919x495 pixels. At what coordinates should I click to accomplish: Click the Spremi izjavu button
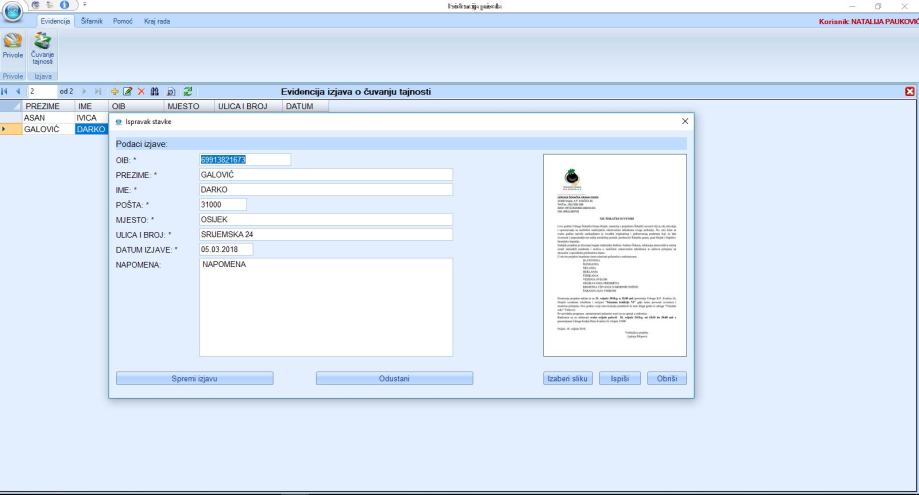pyautogui.click(x=195, y=378)
